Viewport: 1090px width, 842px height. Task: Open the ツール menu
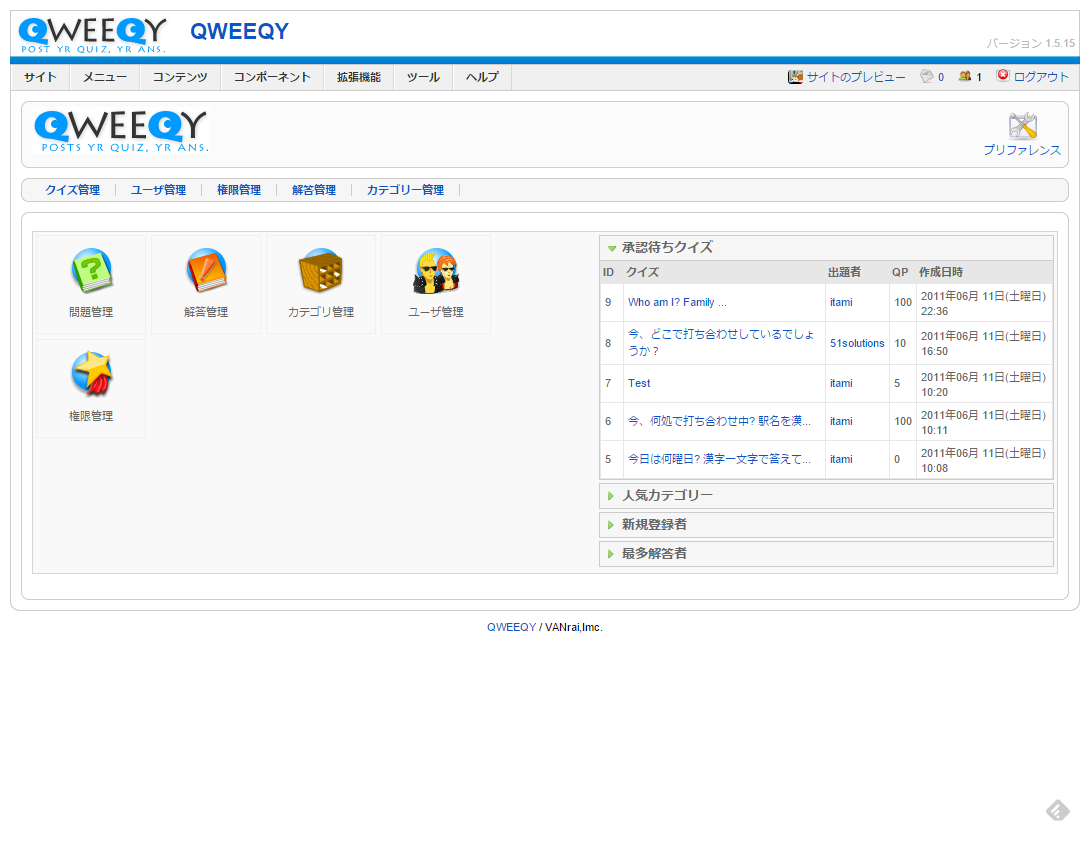click(423, 77)
